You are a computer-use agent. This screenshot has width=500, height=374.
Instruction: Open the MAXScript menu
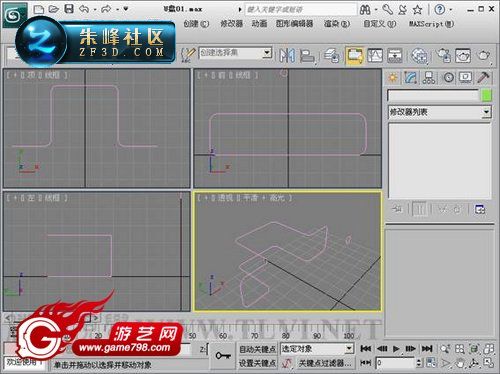pos(431,24)
